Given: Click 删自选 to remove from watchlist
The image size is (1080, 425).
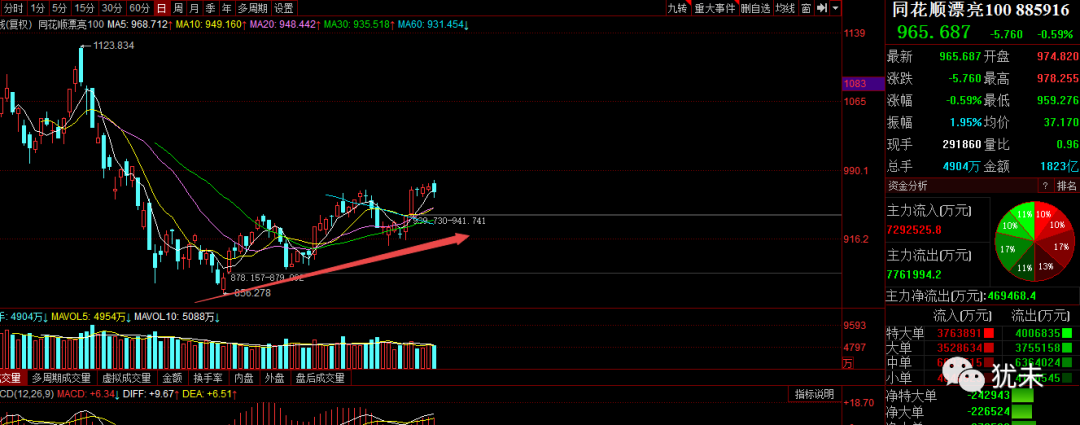Looking at the screenshot, I should [756, 8].
